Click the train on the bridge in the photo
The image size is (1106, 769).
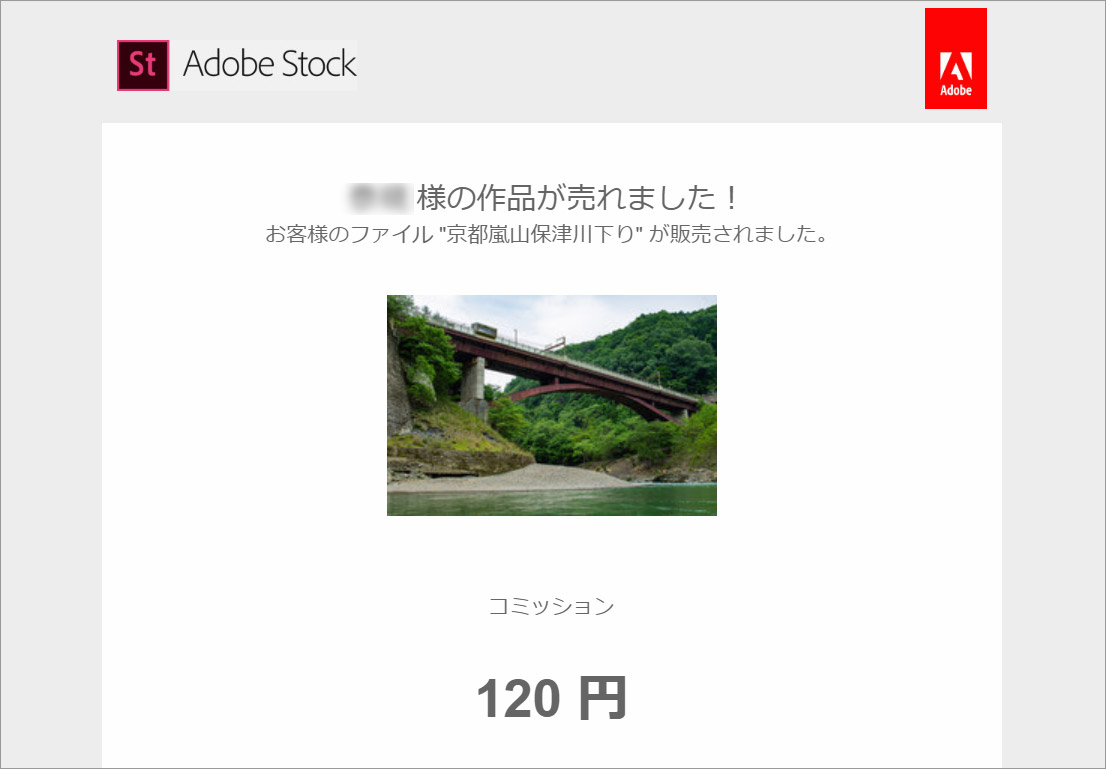pos(484,330)
